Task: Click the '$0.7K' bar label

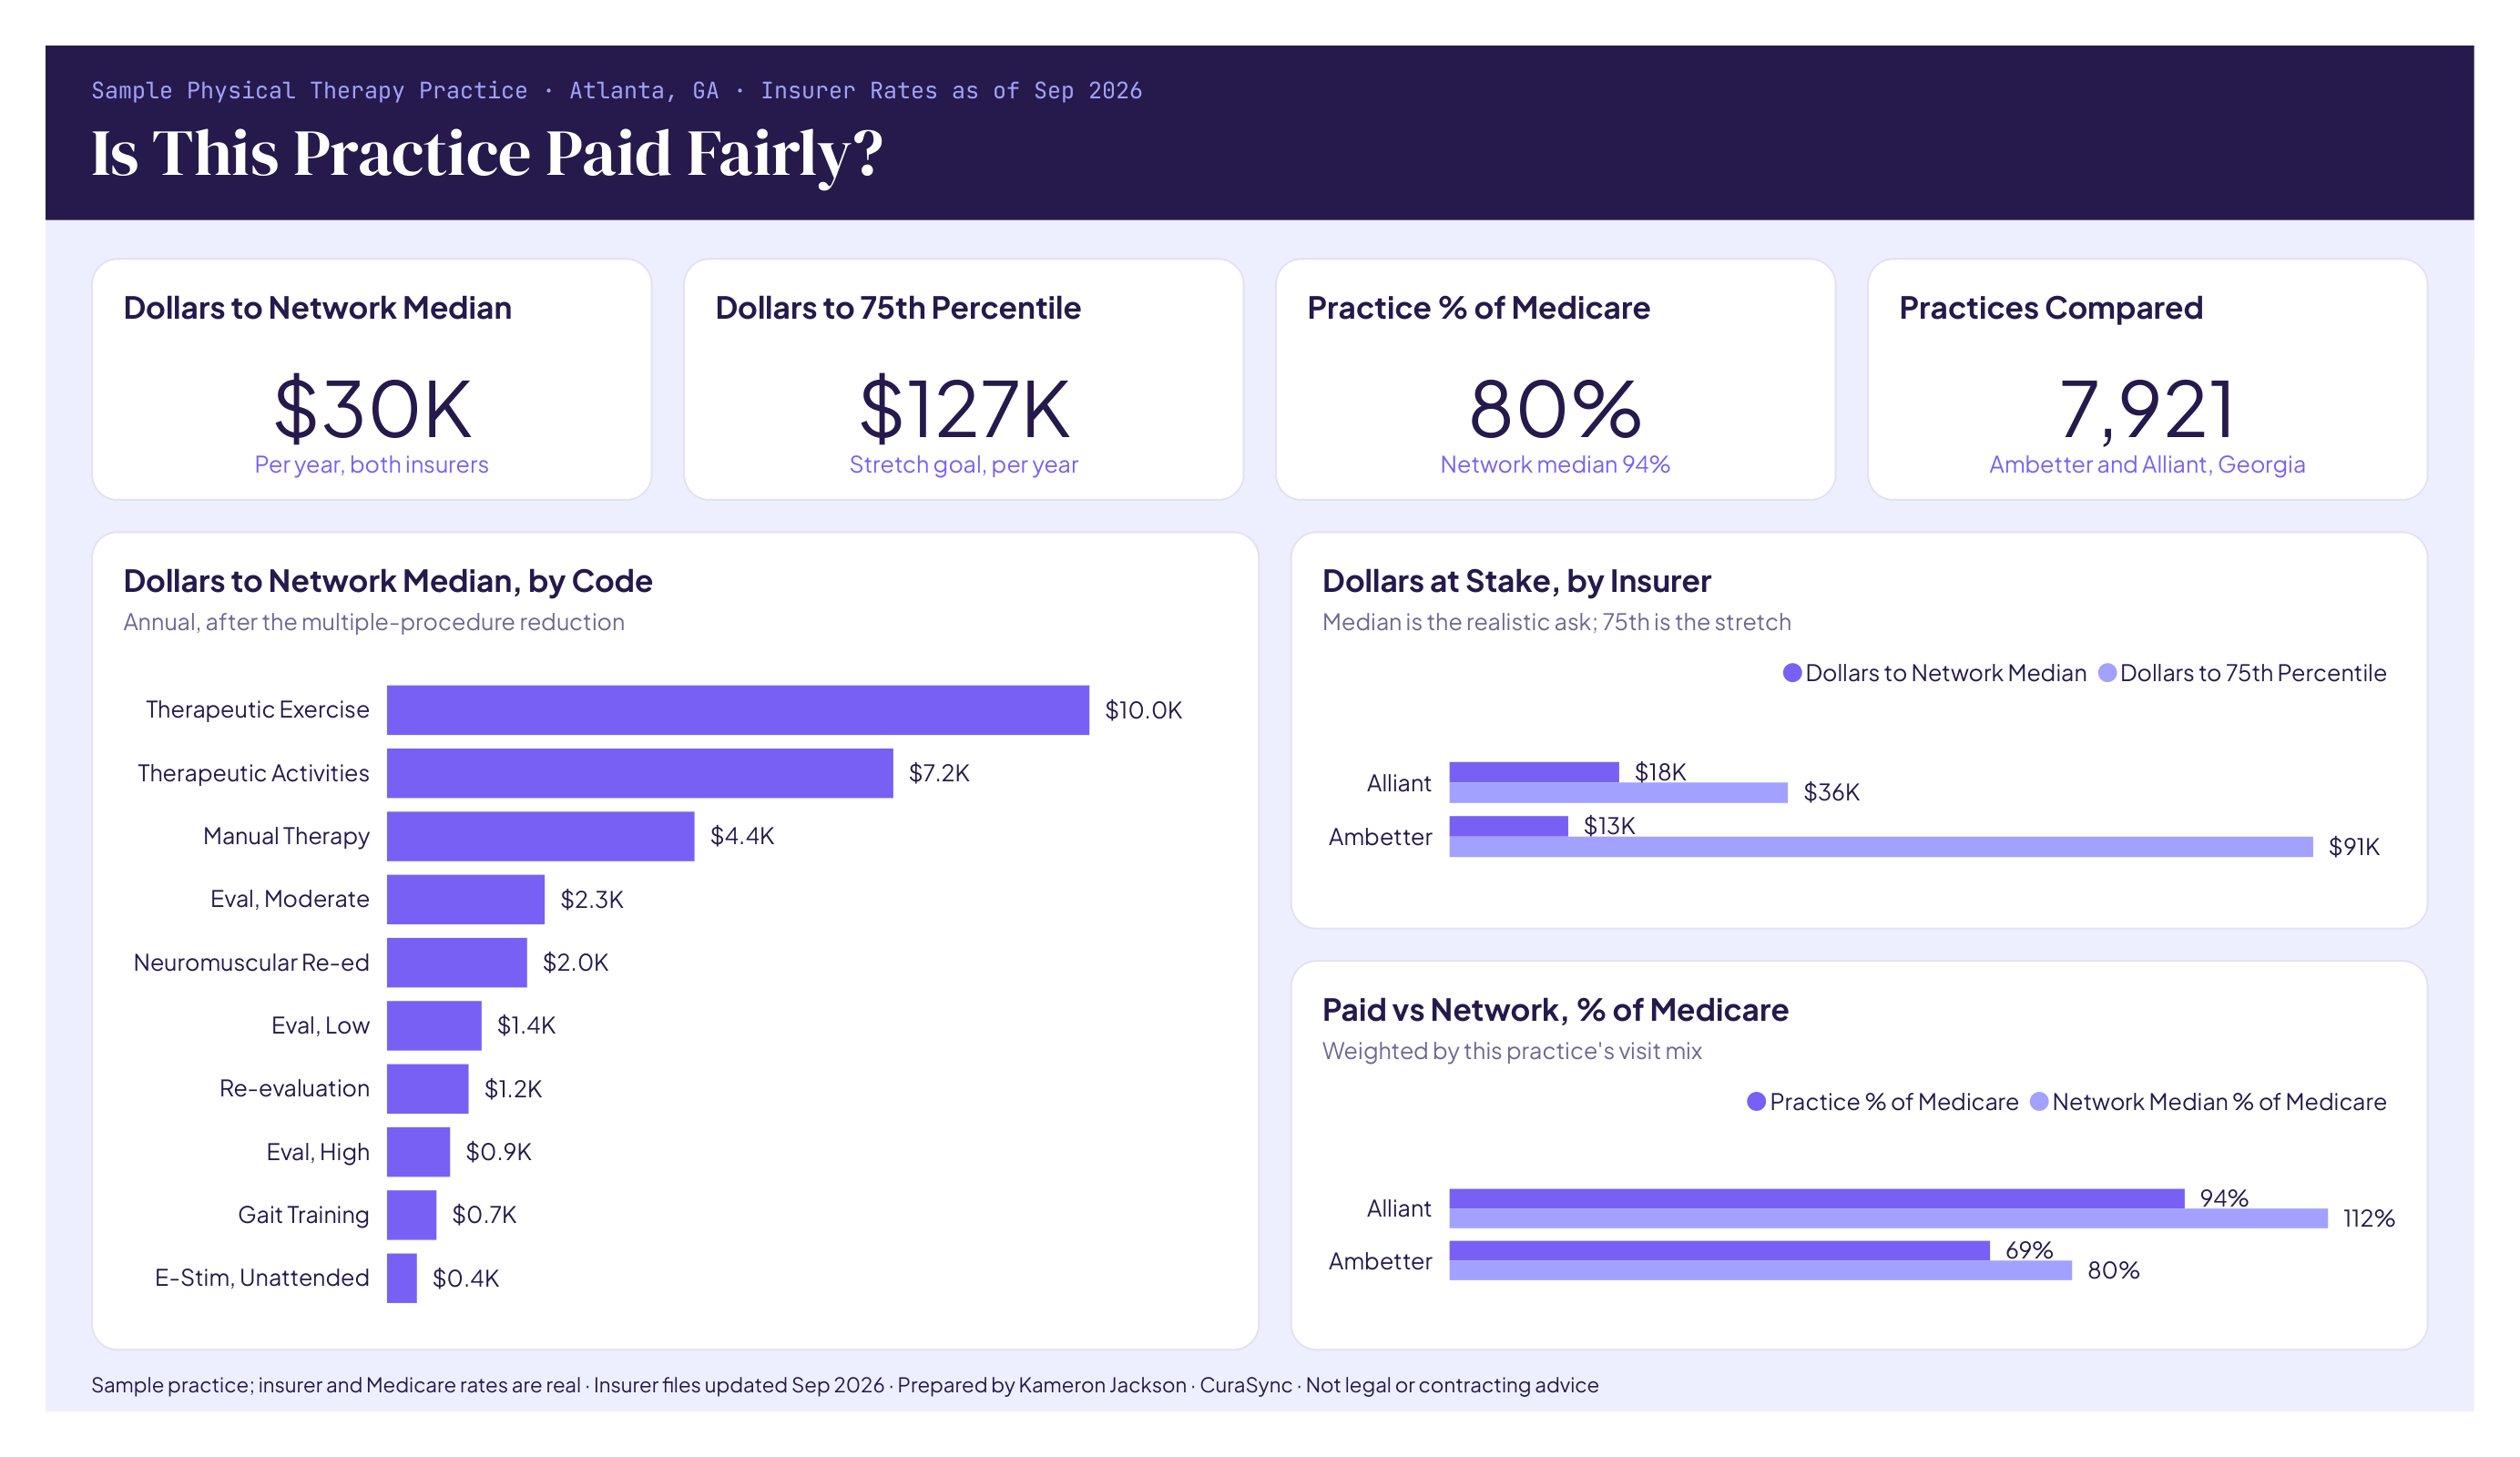Action: tap(484, 1215)
